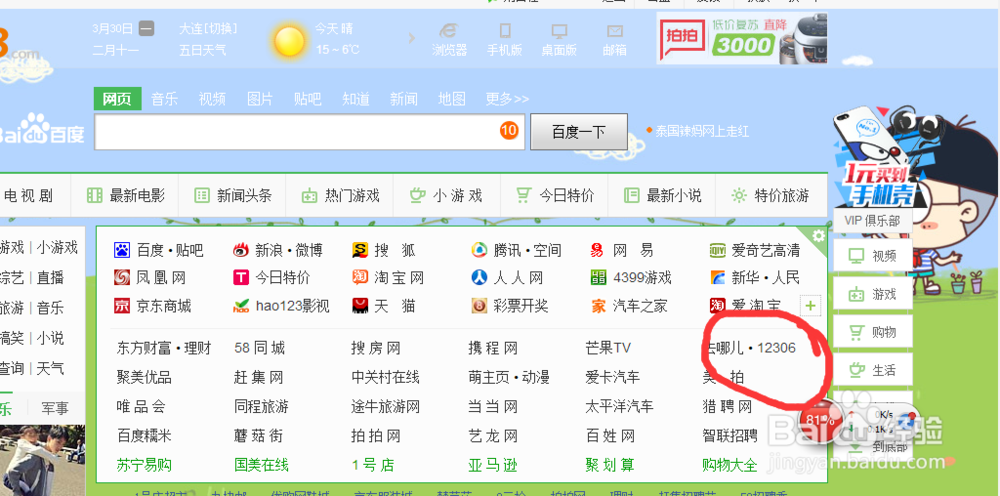Click the hao123影视 icon
Image resolution: width=1000 pixels, height=496 pixels.
(x=240, y=307)
